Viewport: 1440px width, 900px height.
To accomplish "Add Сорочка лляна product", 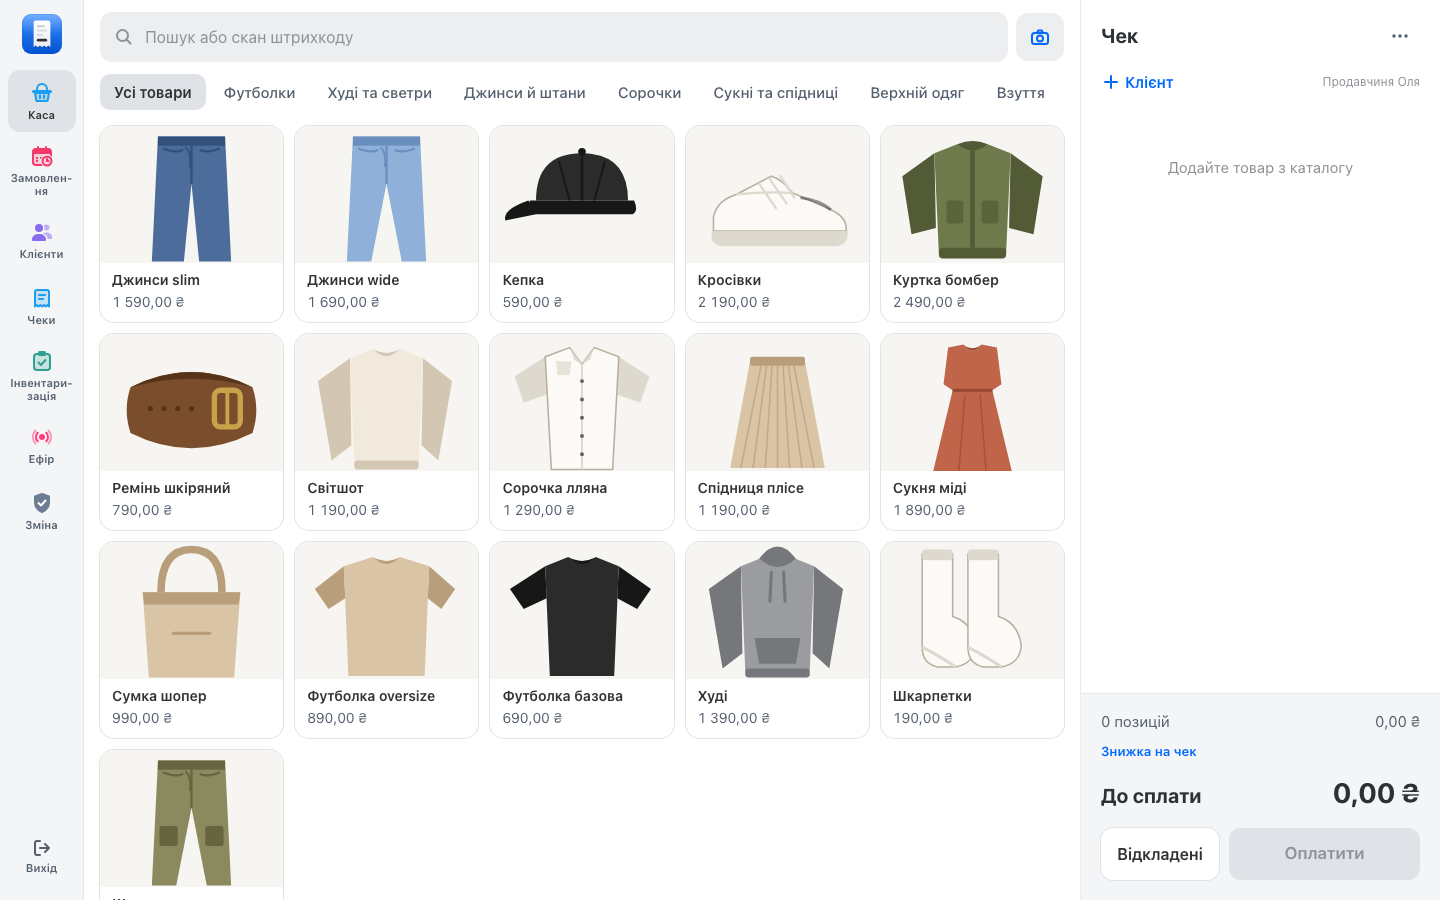I will (582, 432).
